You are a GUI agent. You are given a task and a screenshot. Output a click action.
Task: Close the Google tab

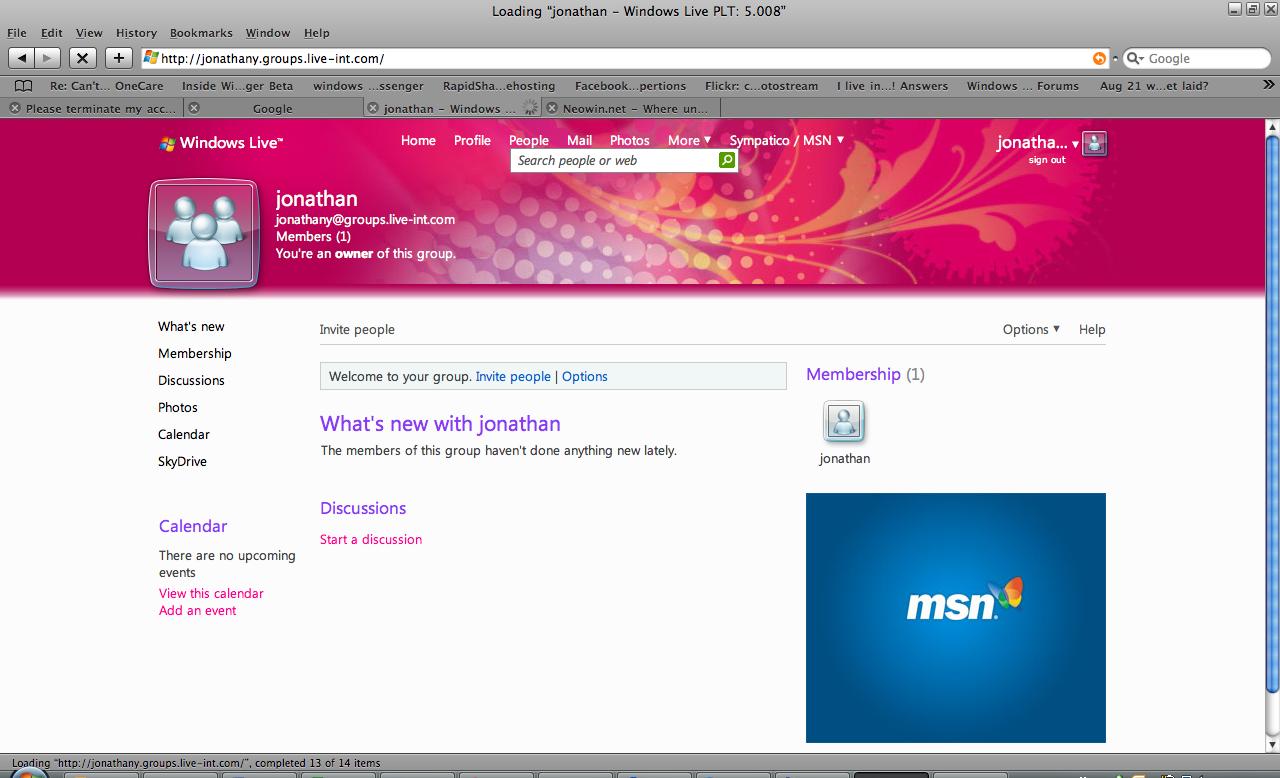coord(194,108)
